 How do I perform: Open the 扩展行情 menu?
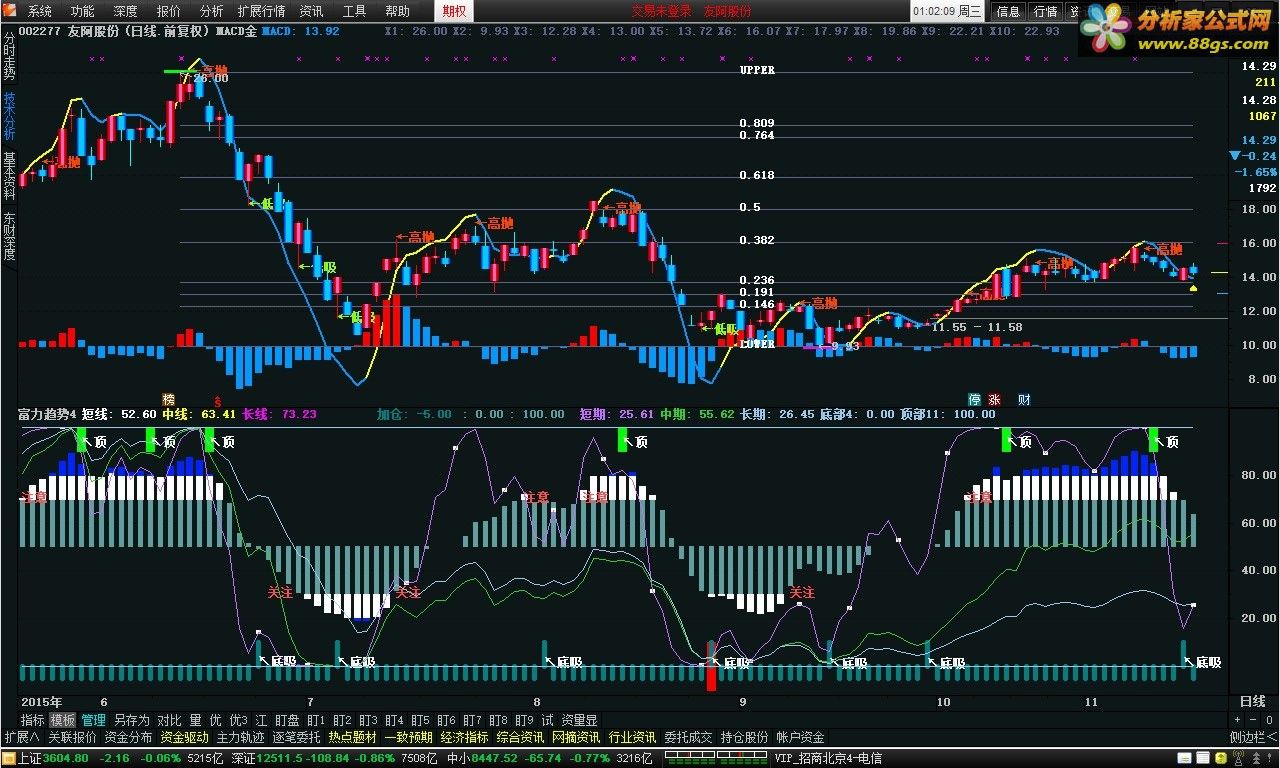261,11
